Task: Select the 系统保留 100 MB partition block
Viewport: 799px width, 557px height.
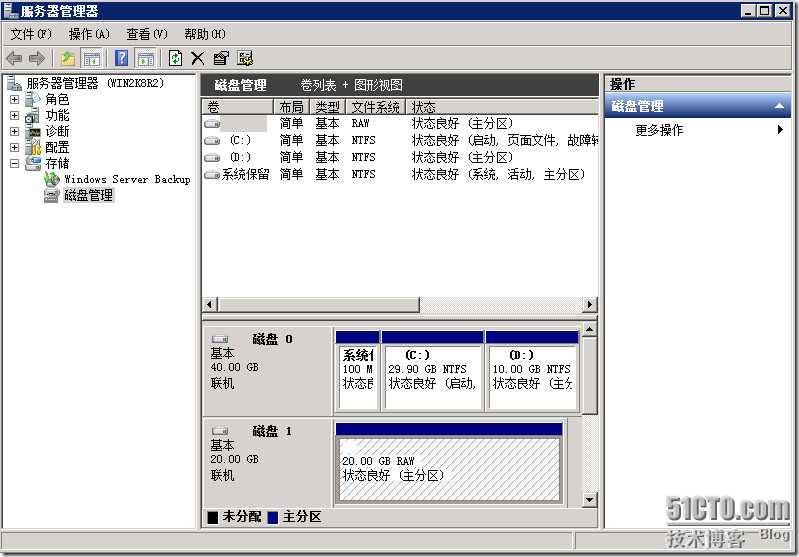Action: (x=358, y=371)
